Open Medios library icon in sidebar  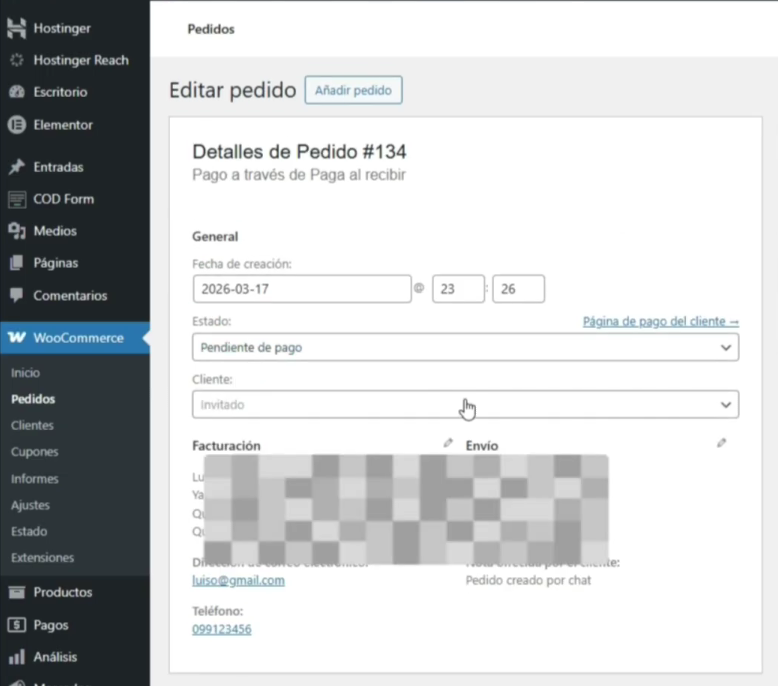coord(16,231)
